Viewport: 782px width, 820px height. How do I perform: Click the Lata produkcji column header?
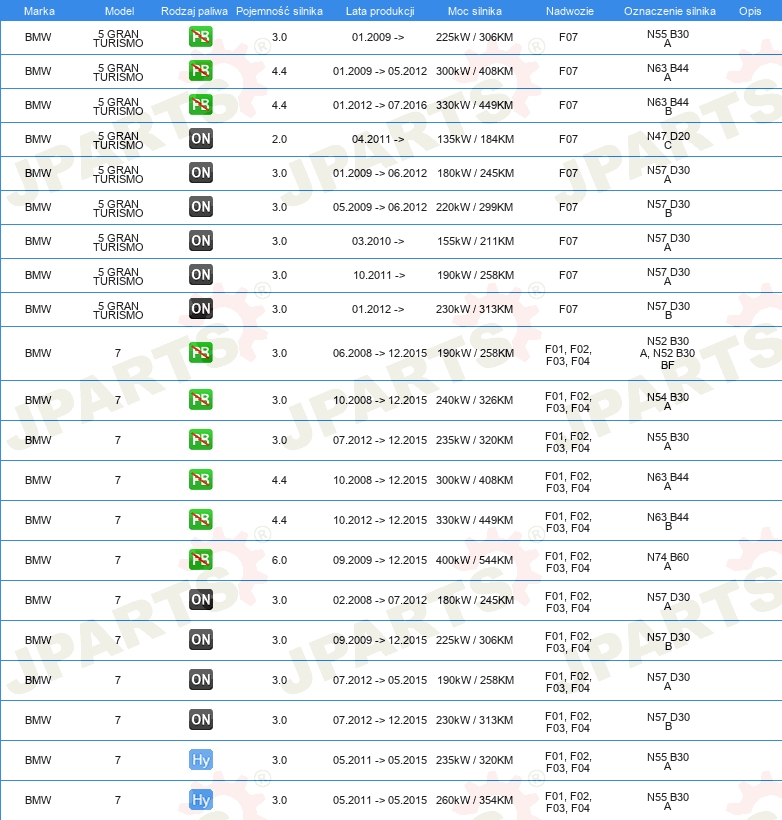[380, 11]
